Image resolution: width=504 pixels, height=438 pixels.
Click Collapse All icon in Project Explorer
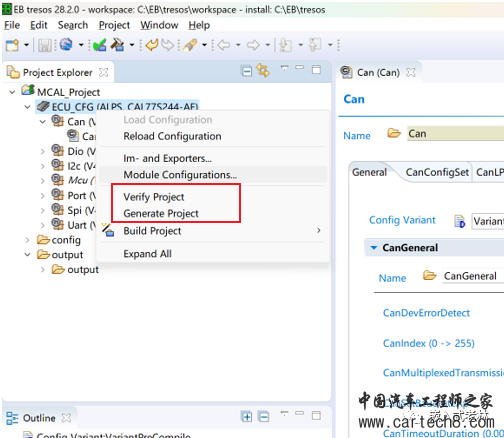[x=247, y=71]
